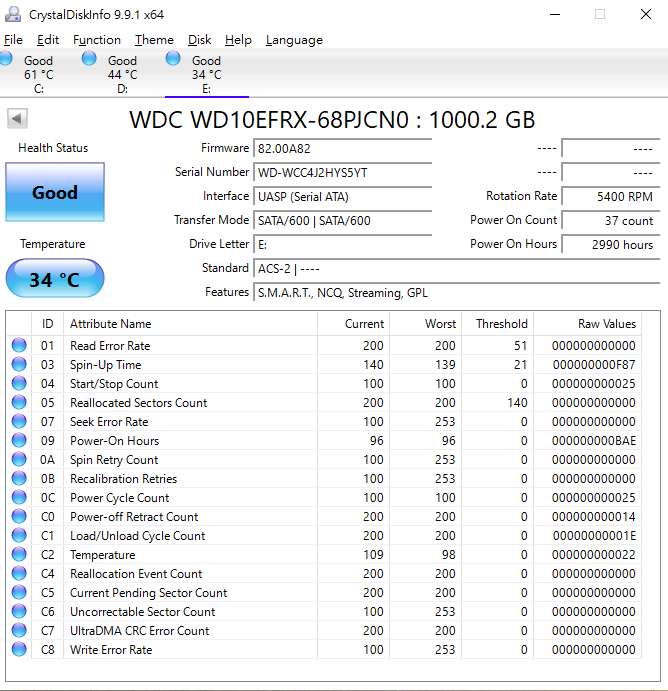Open the Disk menu
The height and width of the screenshot is (691, 668).
pyautogui.click(x=200, y=40)
